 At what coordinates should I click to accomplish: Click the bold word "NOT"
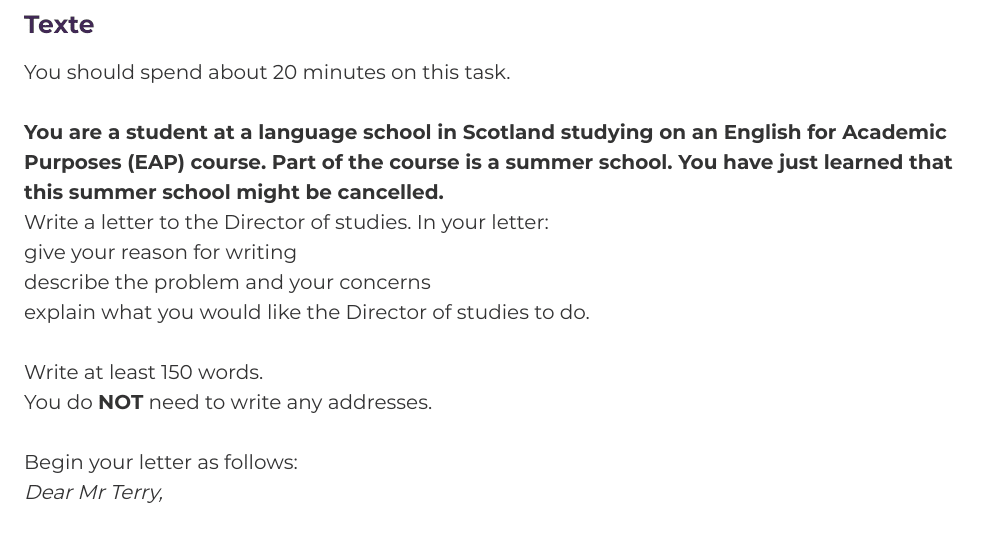pos(120,402)
